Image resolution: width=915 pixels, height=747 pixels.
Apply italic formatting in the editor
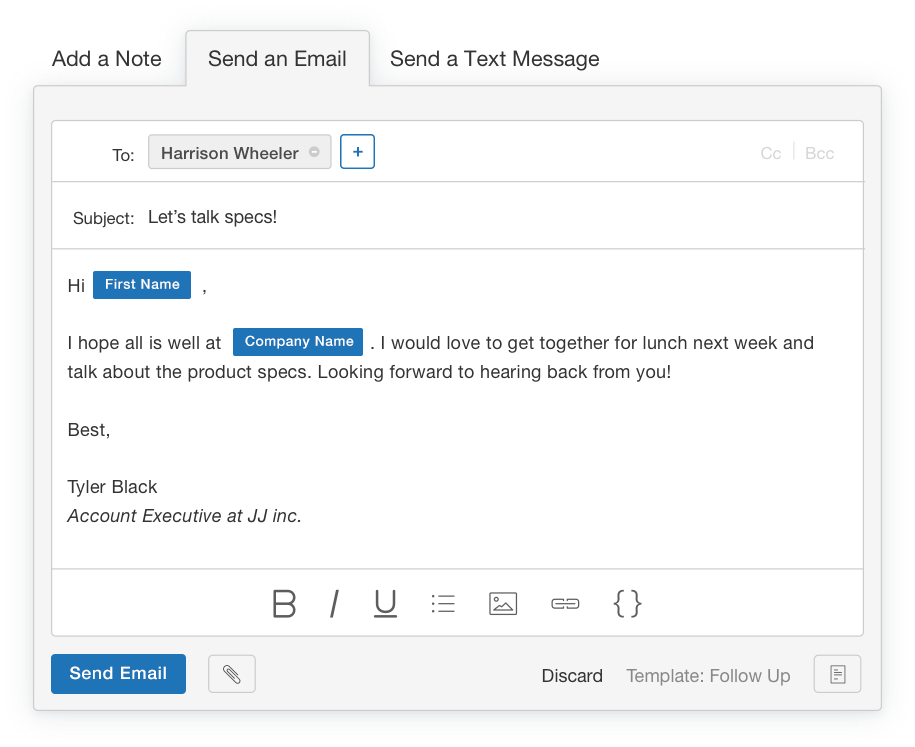click(334, 603)
